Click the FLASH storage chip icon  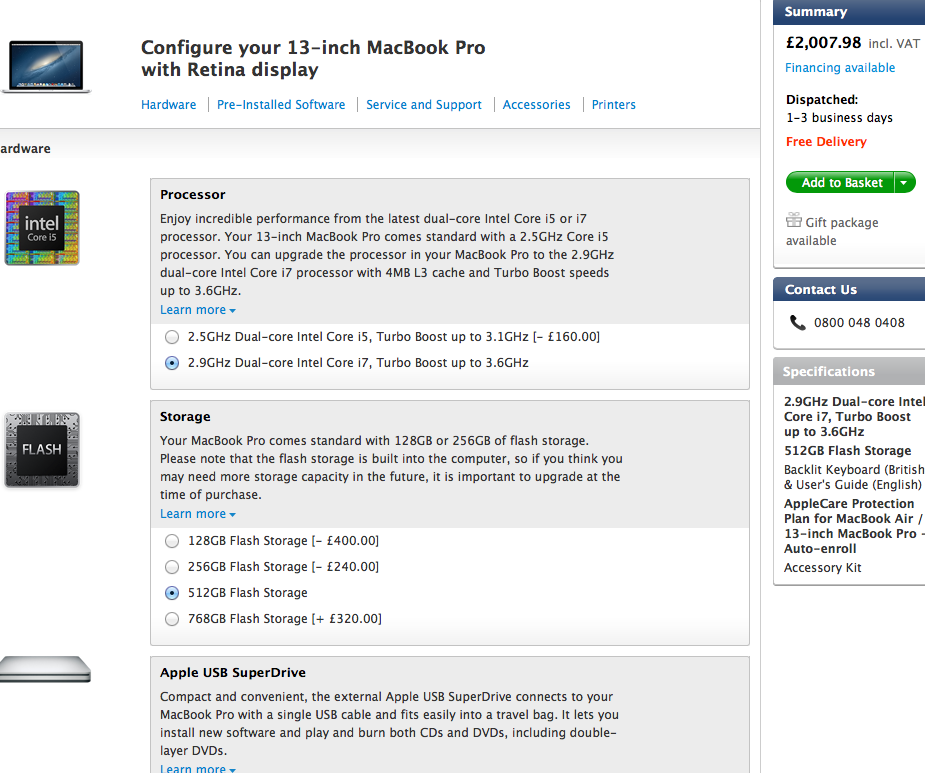click(x=42, y=450)
